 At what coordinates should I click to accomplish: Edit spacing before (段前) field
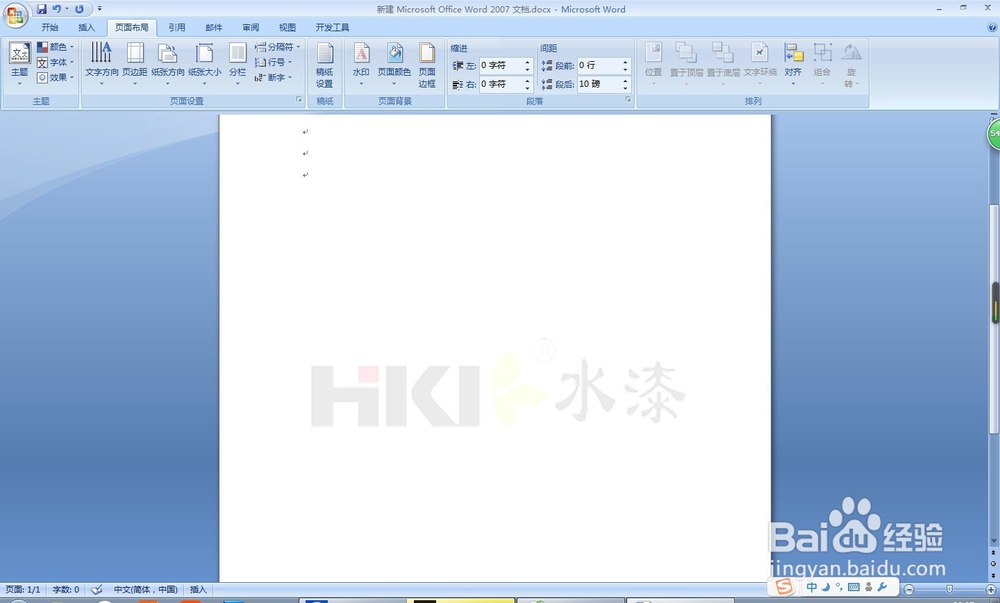pos(598,66)
